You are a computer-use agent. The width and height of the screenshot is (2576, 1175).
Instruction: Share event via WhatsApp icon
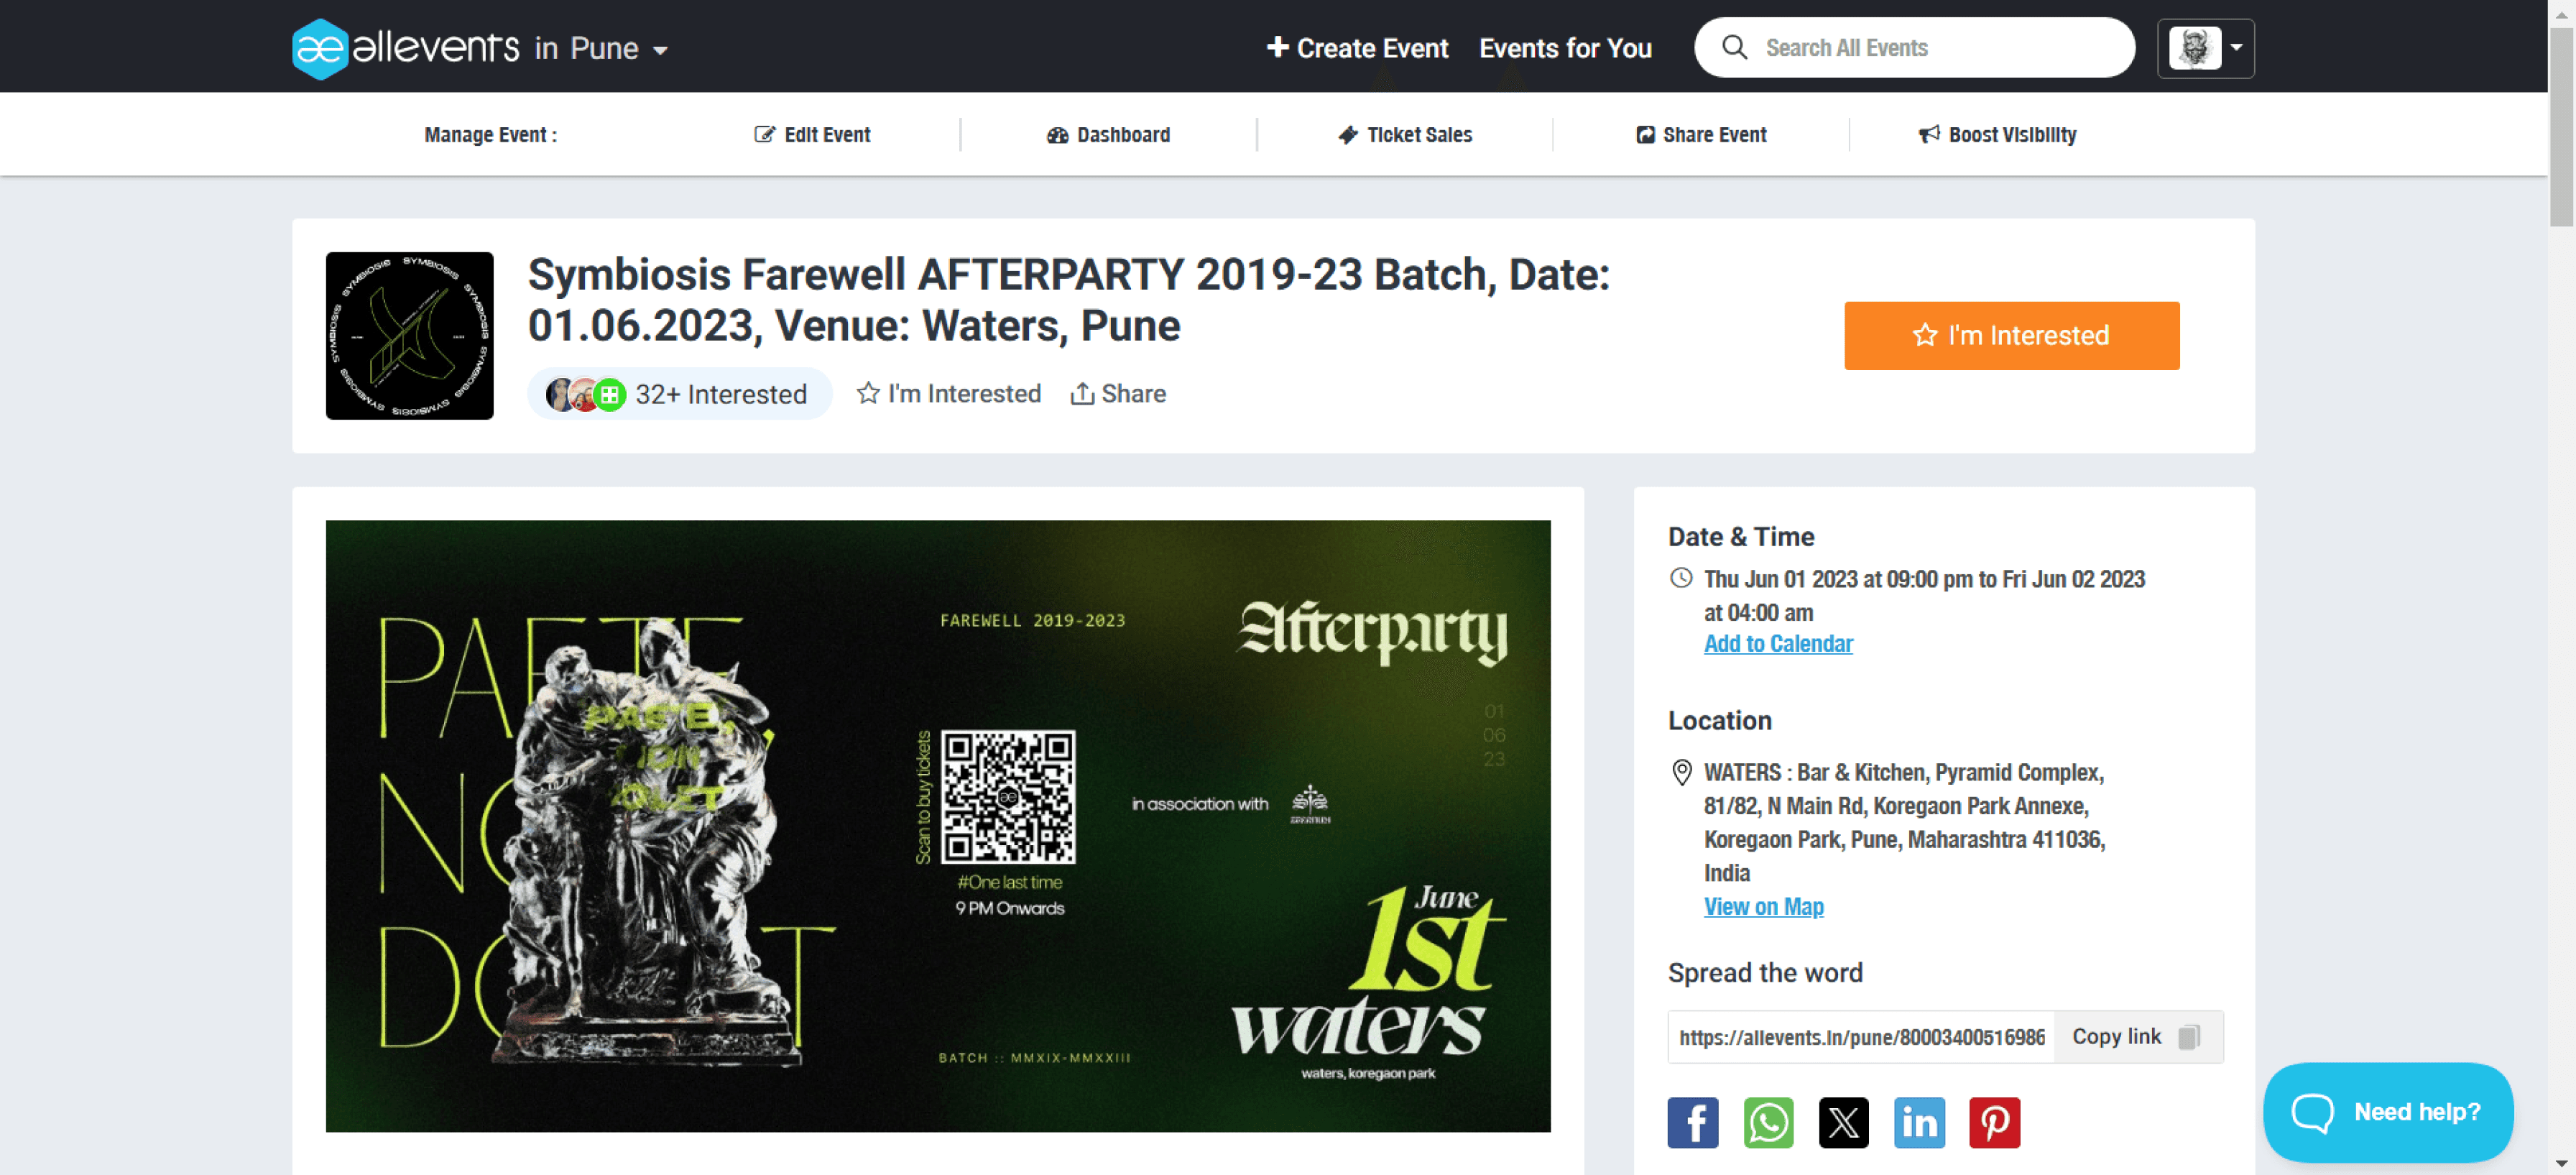1768,1122
